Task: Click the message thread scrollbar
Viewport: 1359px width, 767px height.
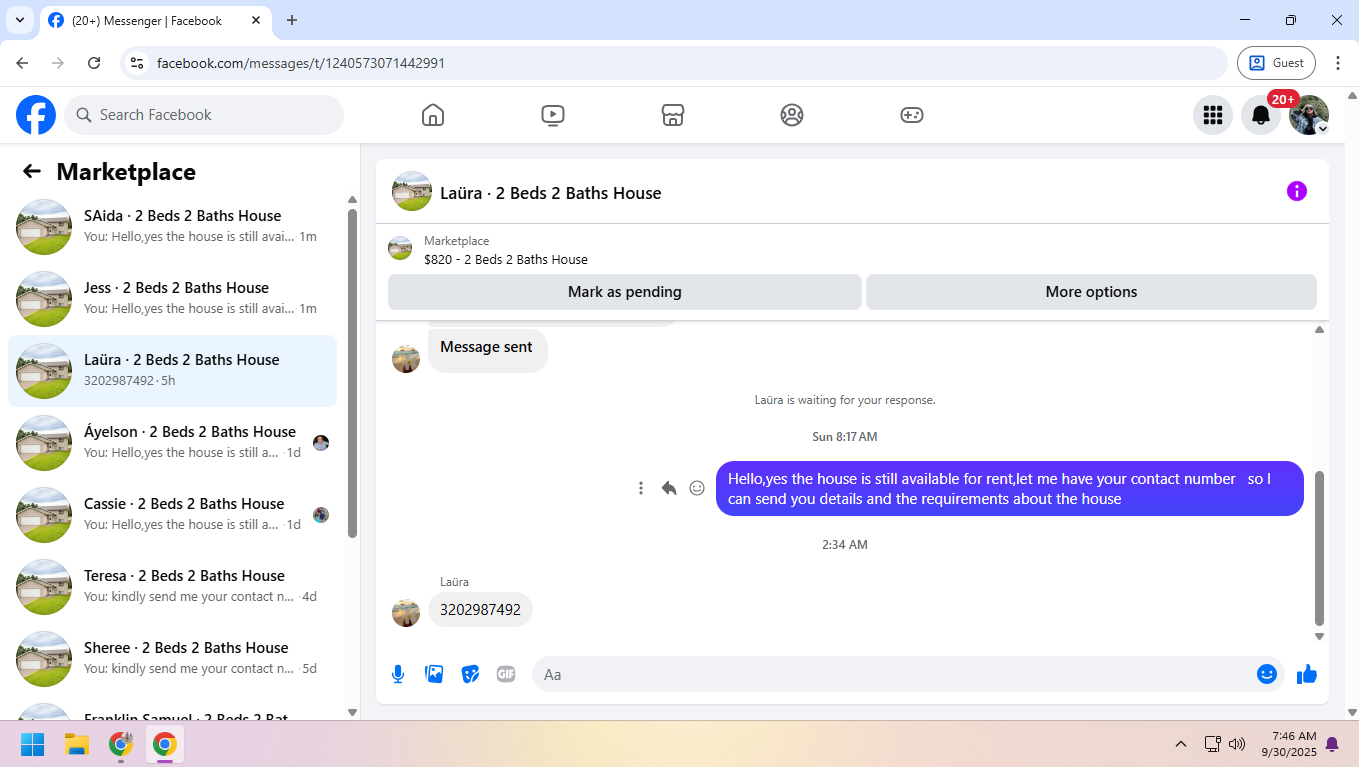Action: coord(1319,548)
